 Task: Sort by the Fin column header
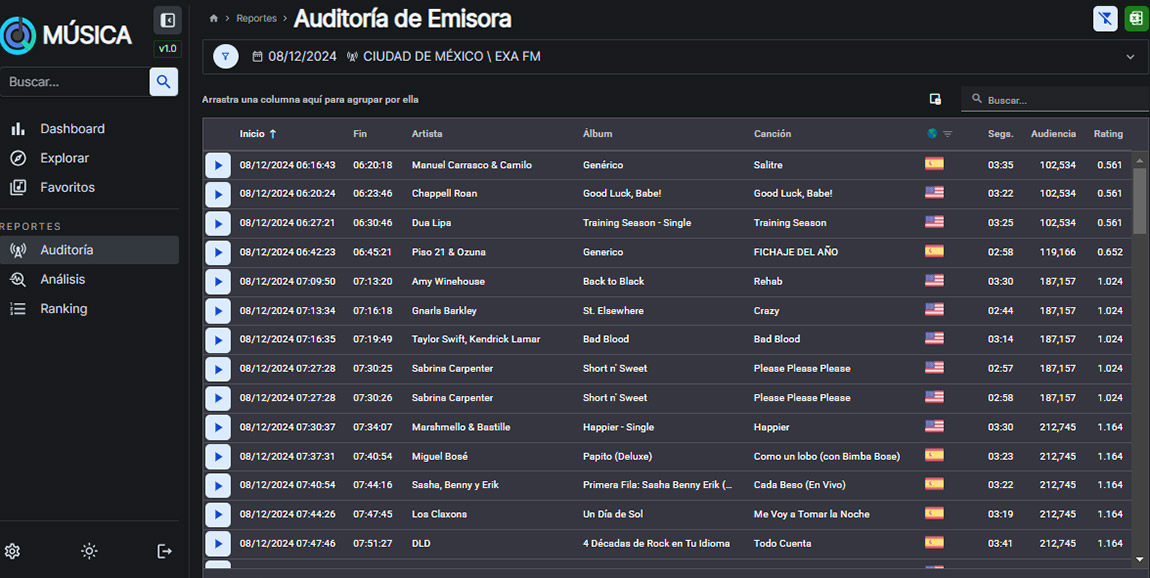[359, 133]
